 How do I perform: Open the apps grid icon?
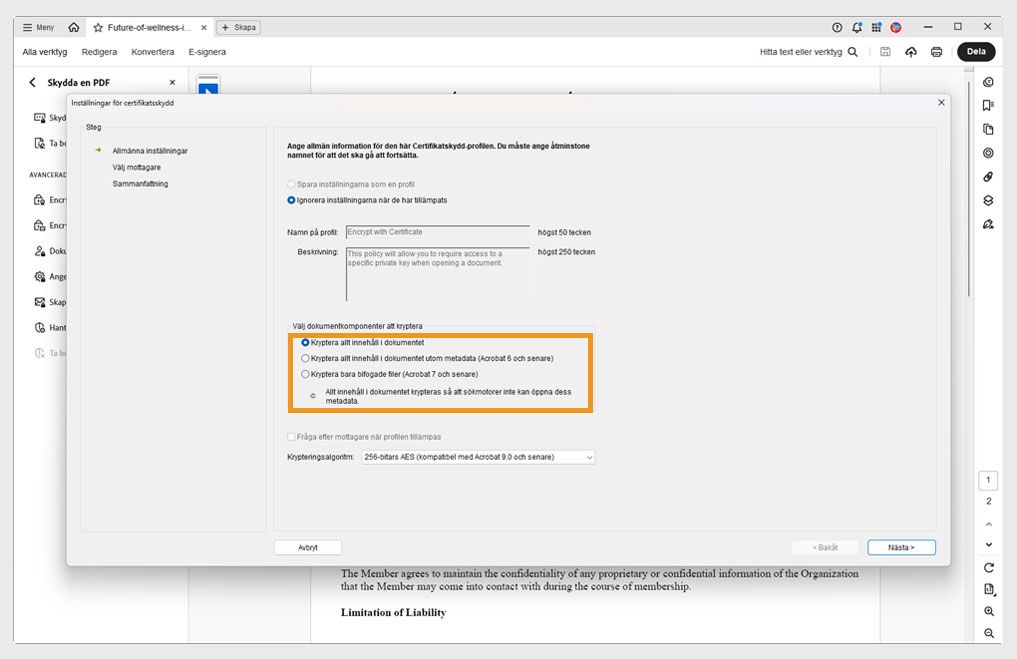click(876, 27)
